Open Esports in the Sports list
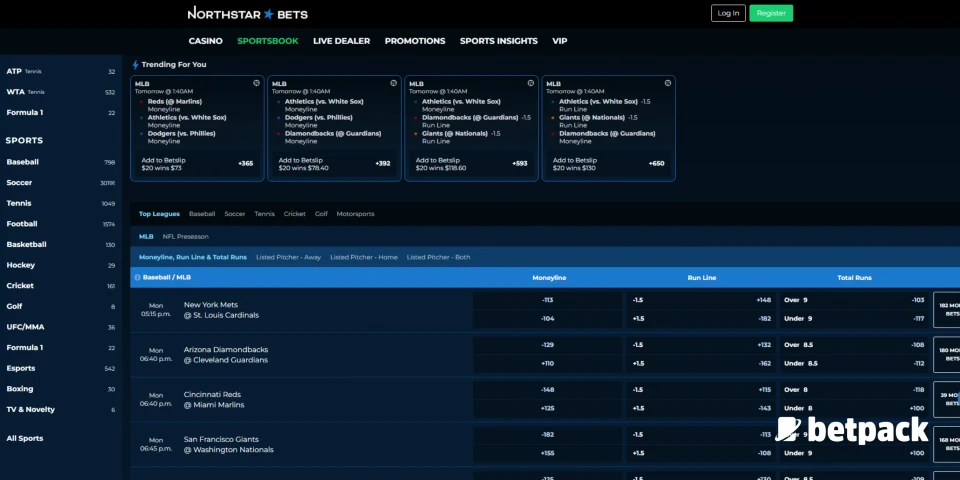 point(61,369)
